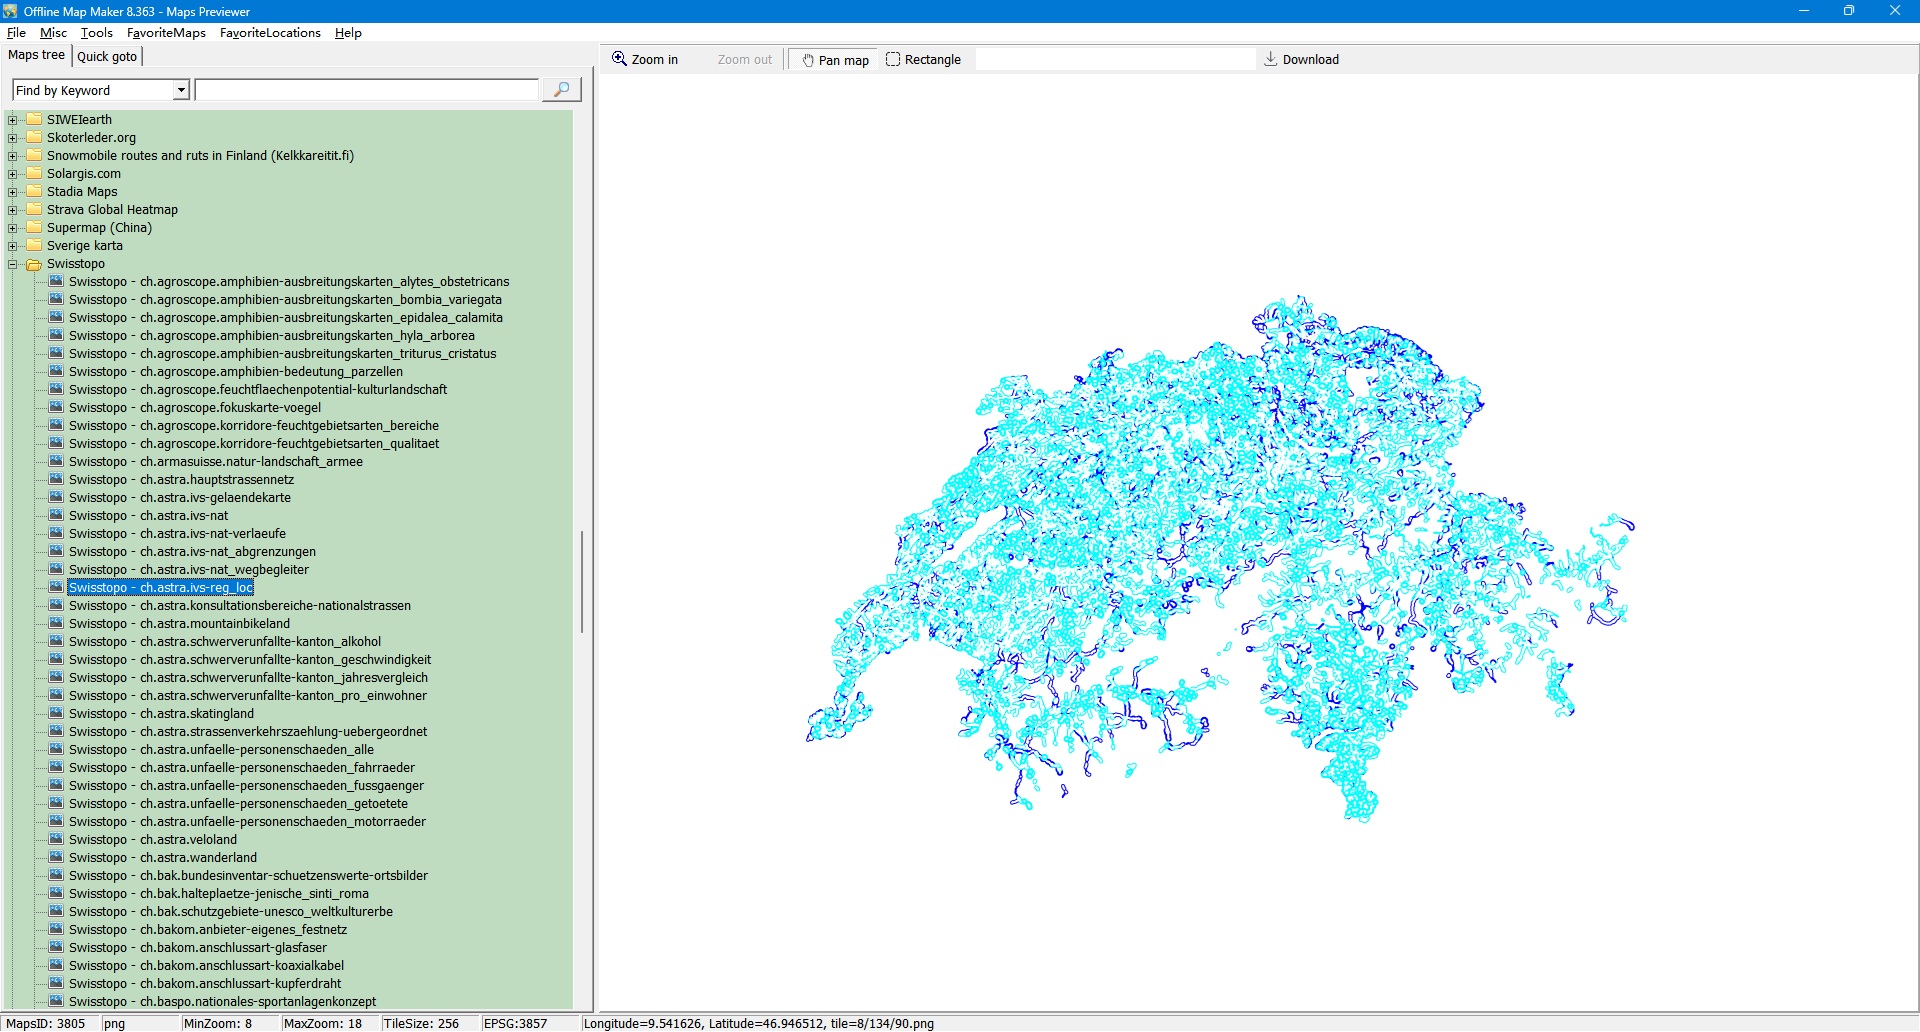Viewport: 1920px width, 1032px height.
Task: Open the Tools menu
Action: click(96, 33)
